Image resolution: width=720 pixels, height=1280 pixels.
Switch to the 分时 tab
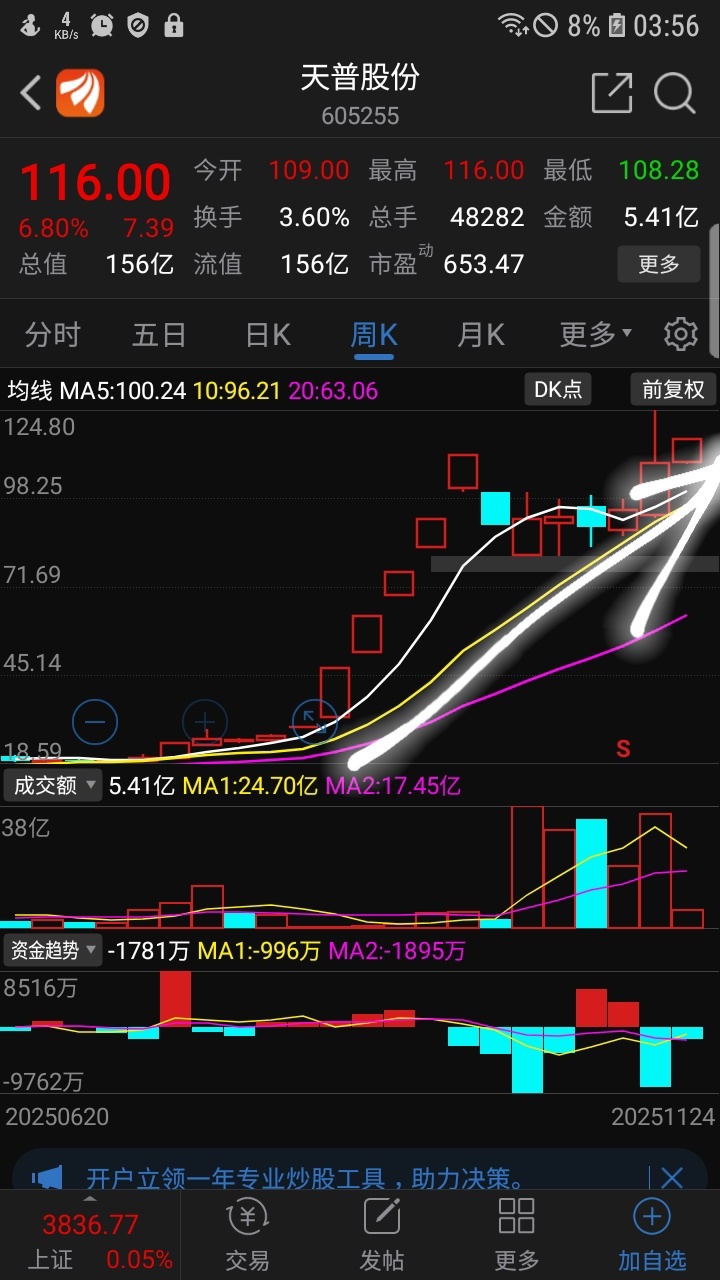click(x=52, y=335)
